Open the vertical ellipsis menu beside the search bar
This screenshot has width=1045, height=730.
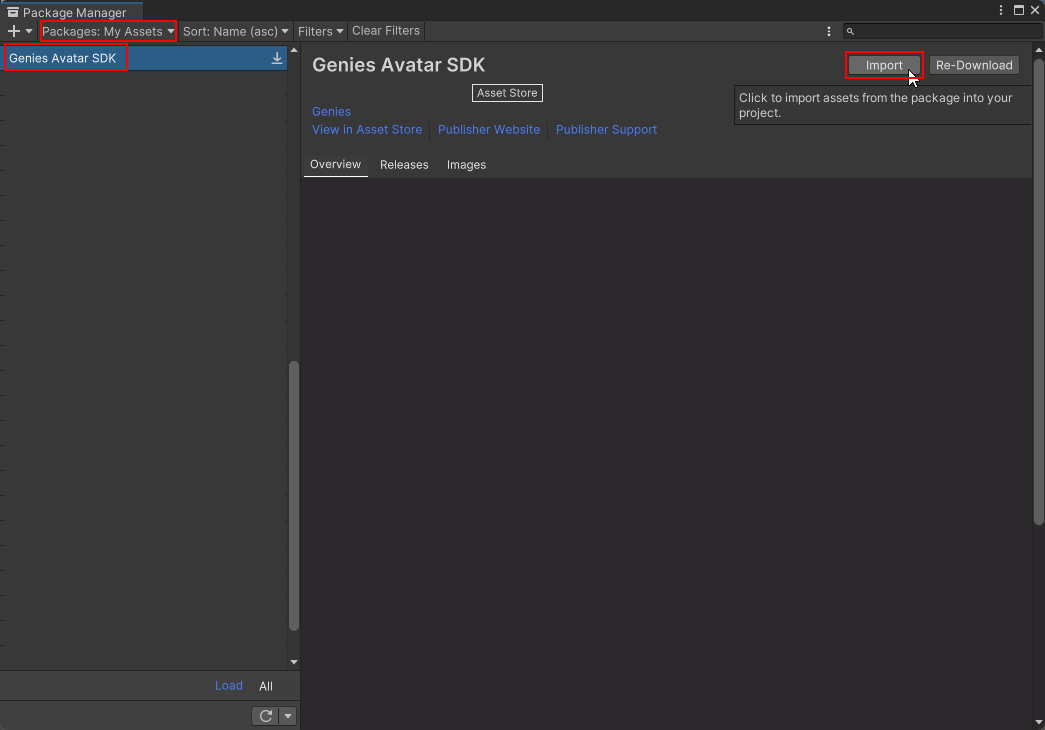829,31
